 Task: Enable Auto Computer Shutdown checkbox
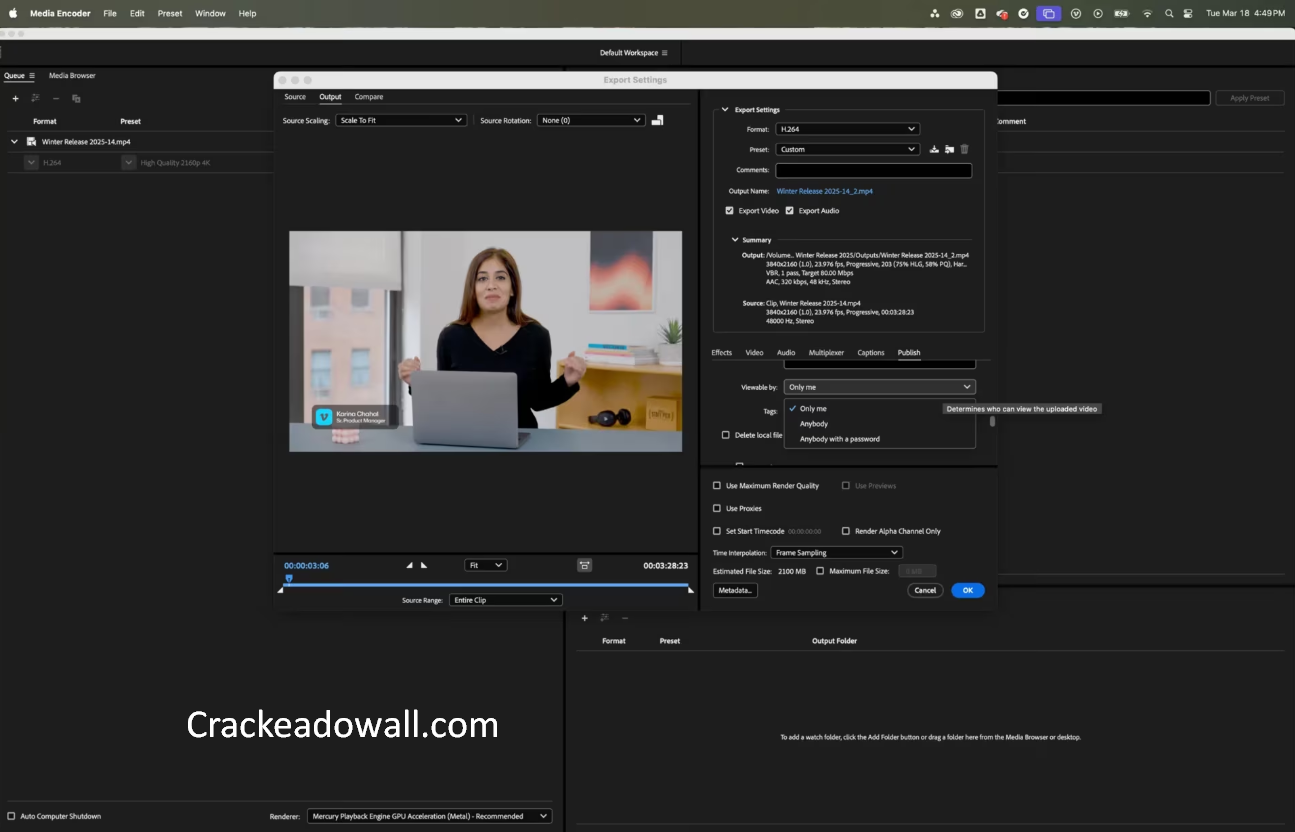coord(12,816)
